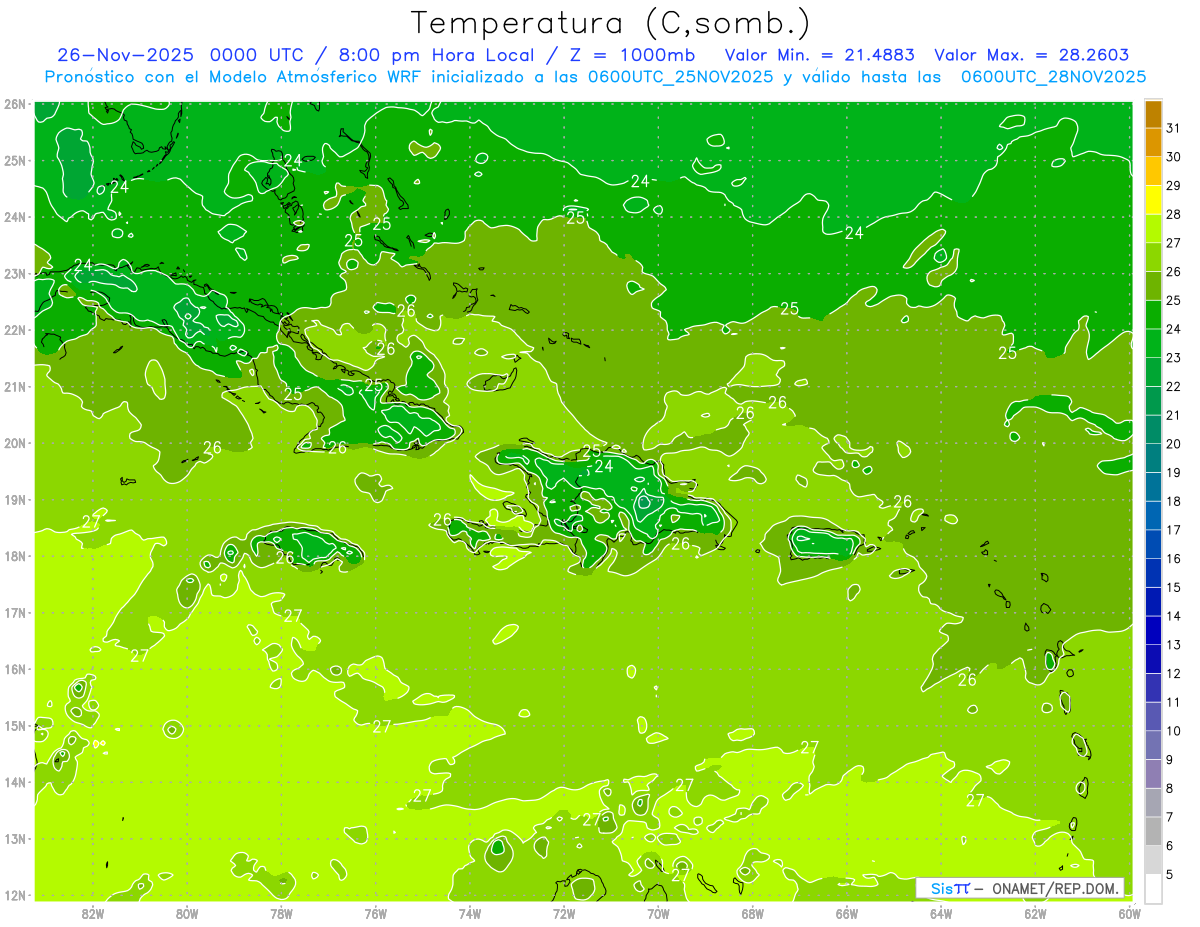This screenshot has width=1200, height=927.
Task: Click the 8 value on the color scale
Action: pyautogui.click(x=1172, y=788)
